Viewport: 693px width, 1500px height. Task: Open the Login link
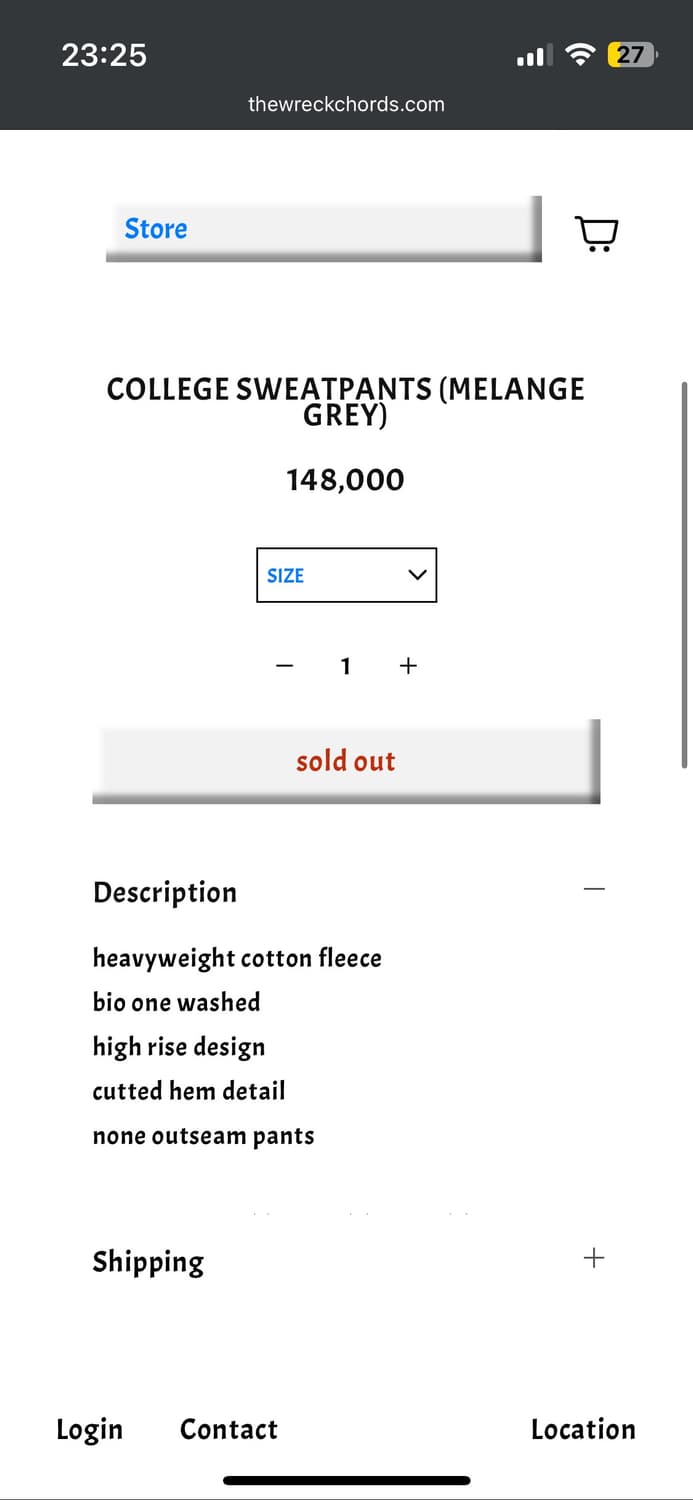(x=89, y=1430)
